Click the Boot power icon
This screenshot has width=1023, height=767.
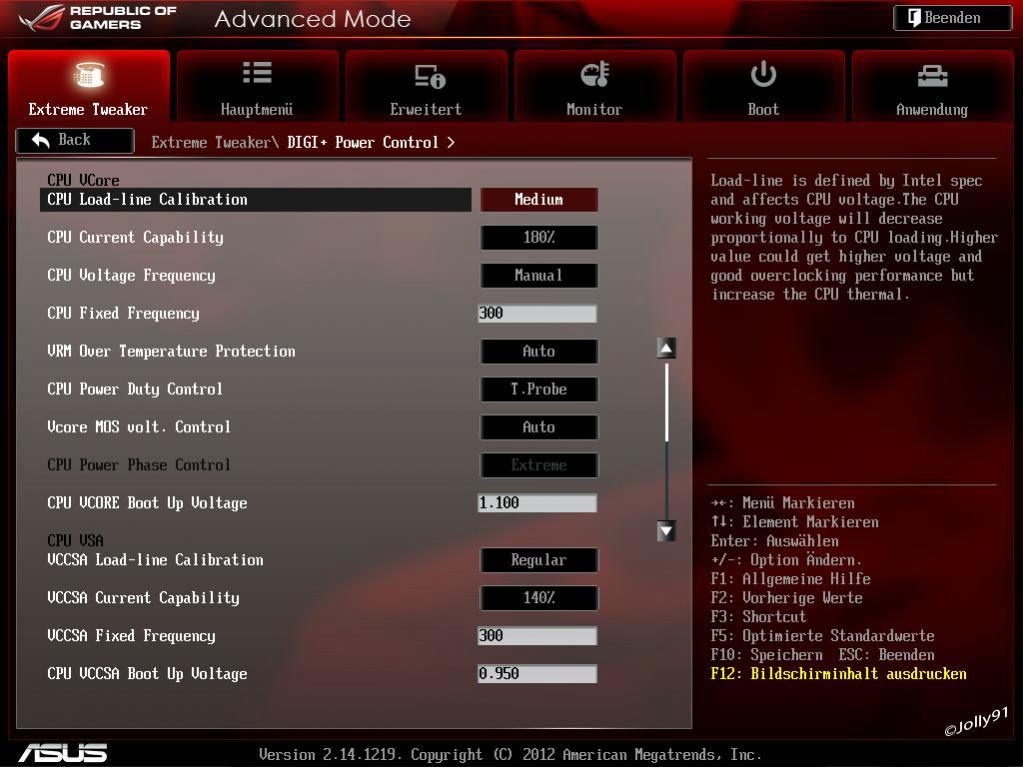pos(763,74)
